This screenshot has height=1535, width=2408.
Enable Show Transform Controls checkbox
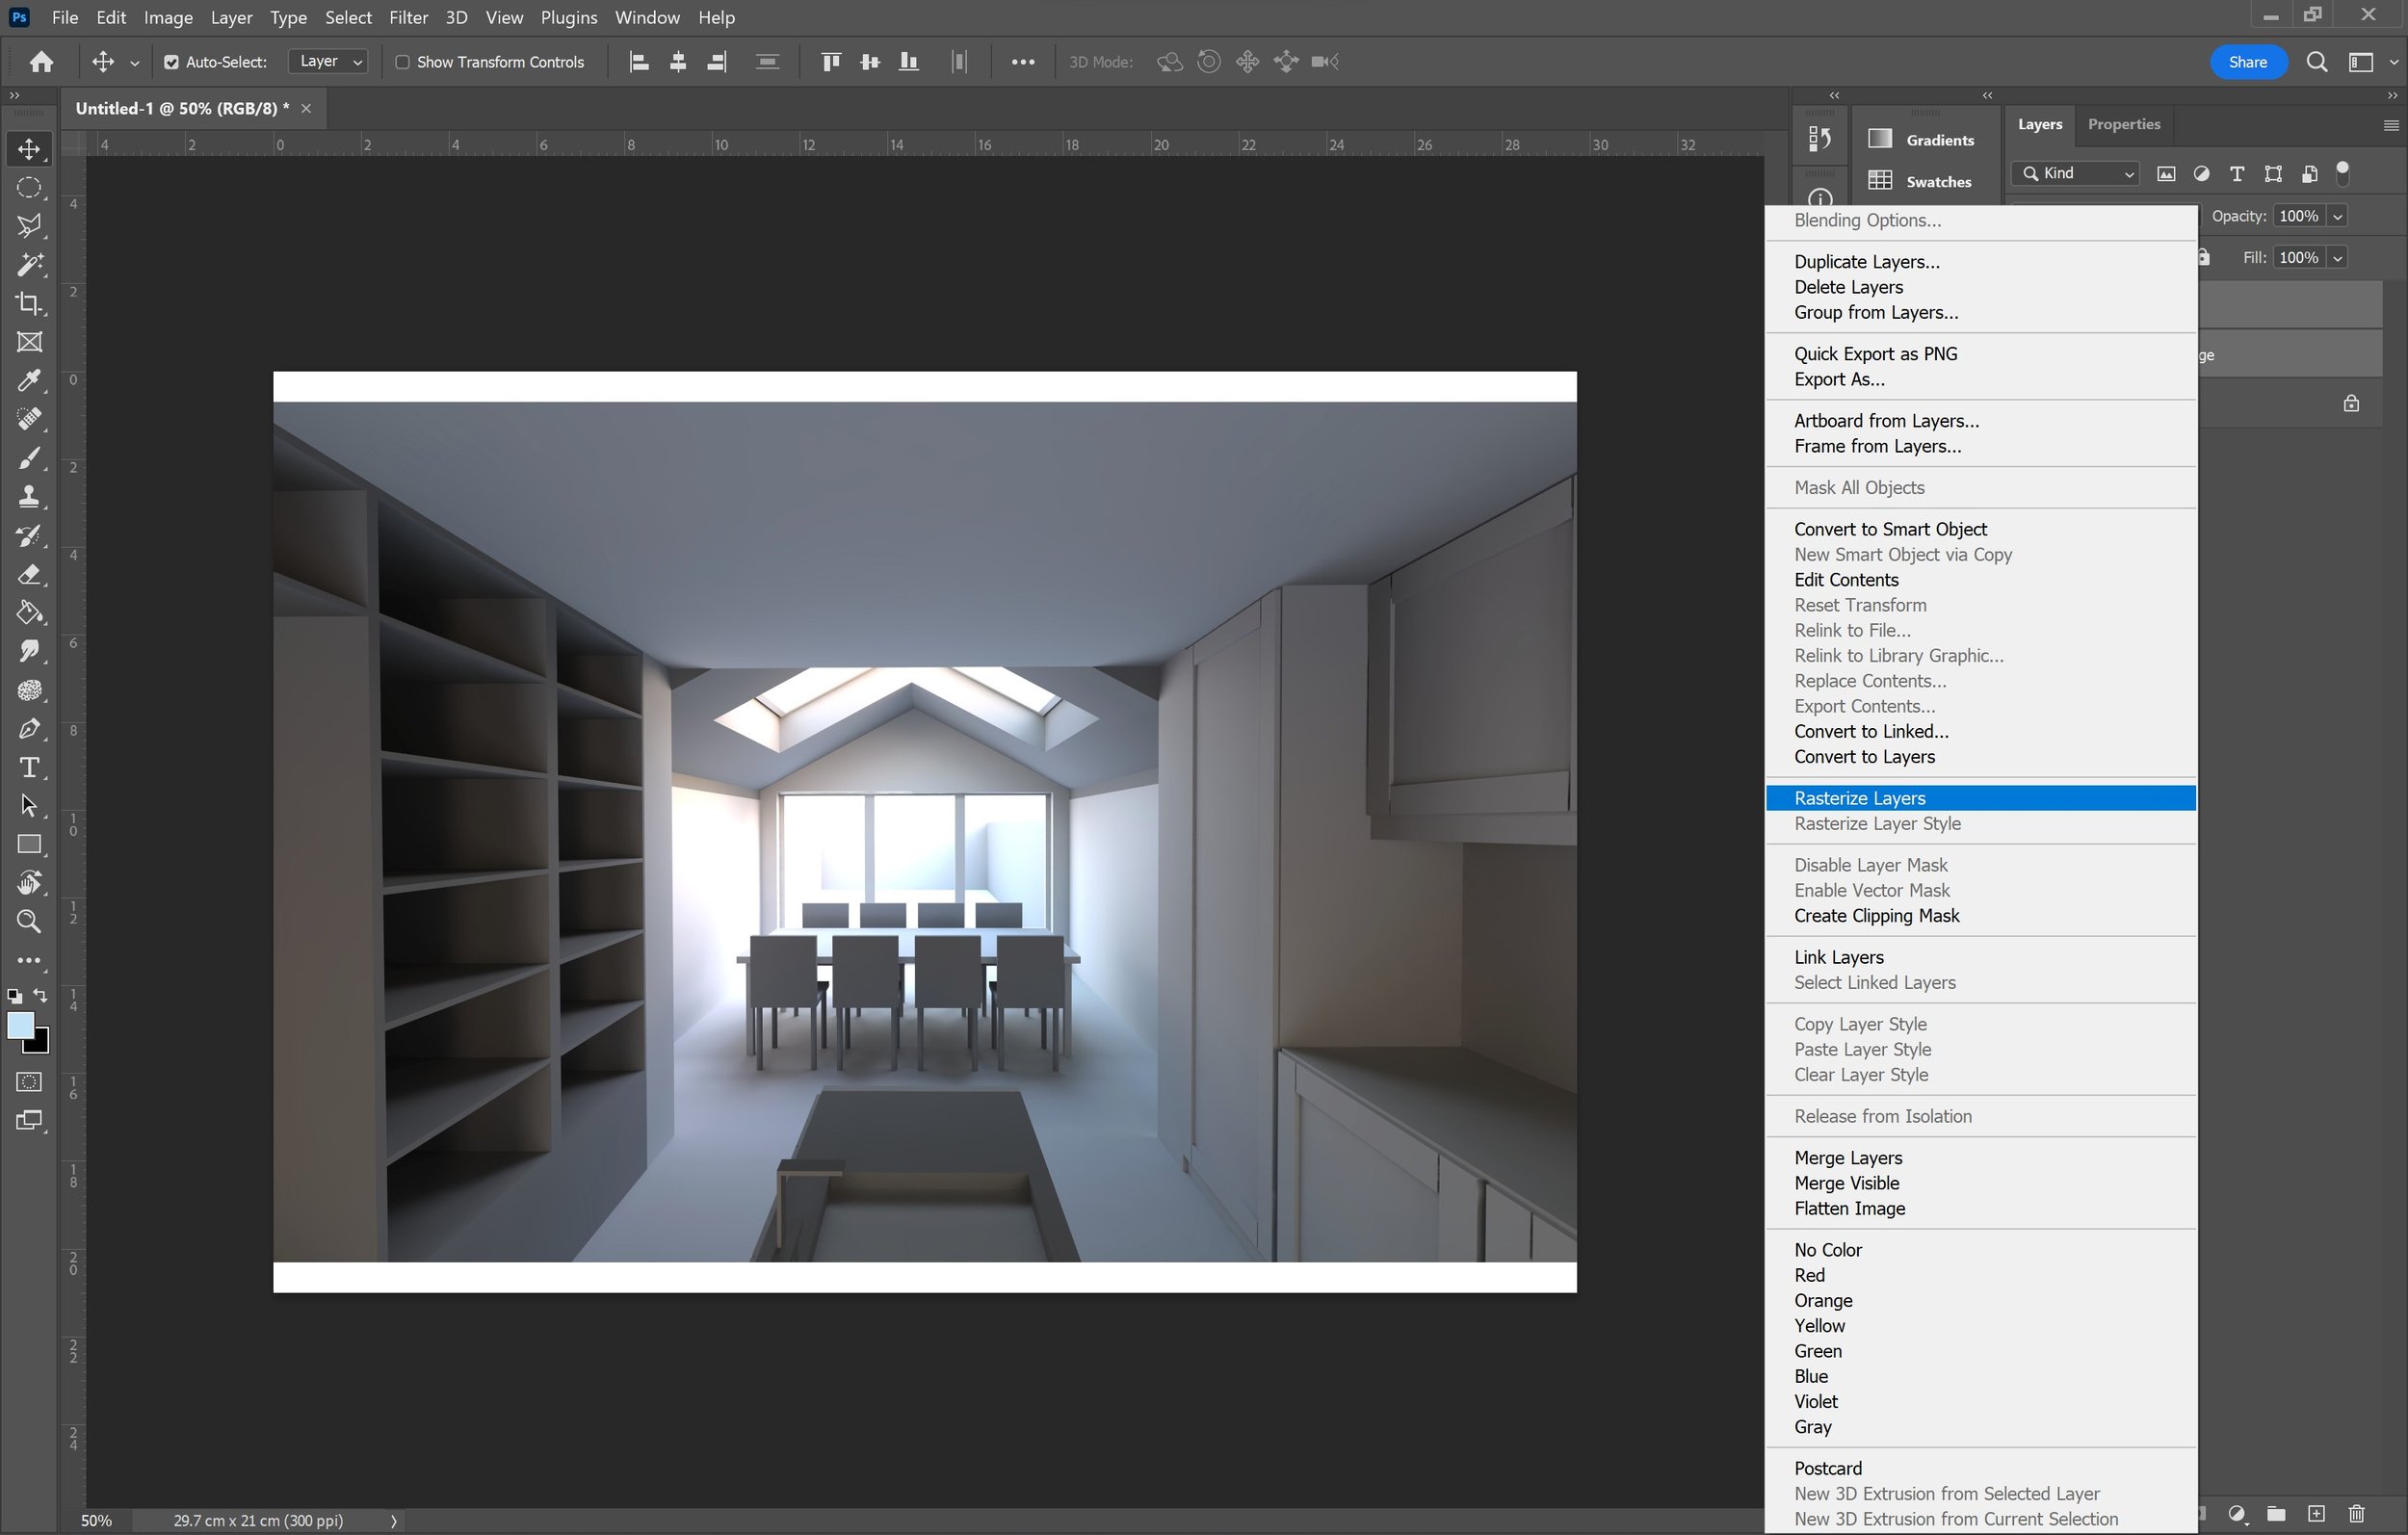coord(402,62)
